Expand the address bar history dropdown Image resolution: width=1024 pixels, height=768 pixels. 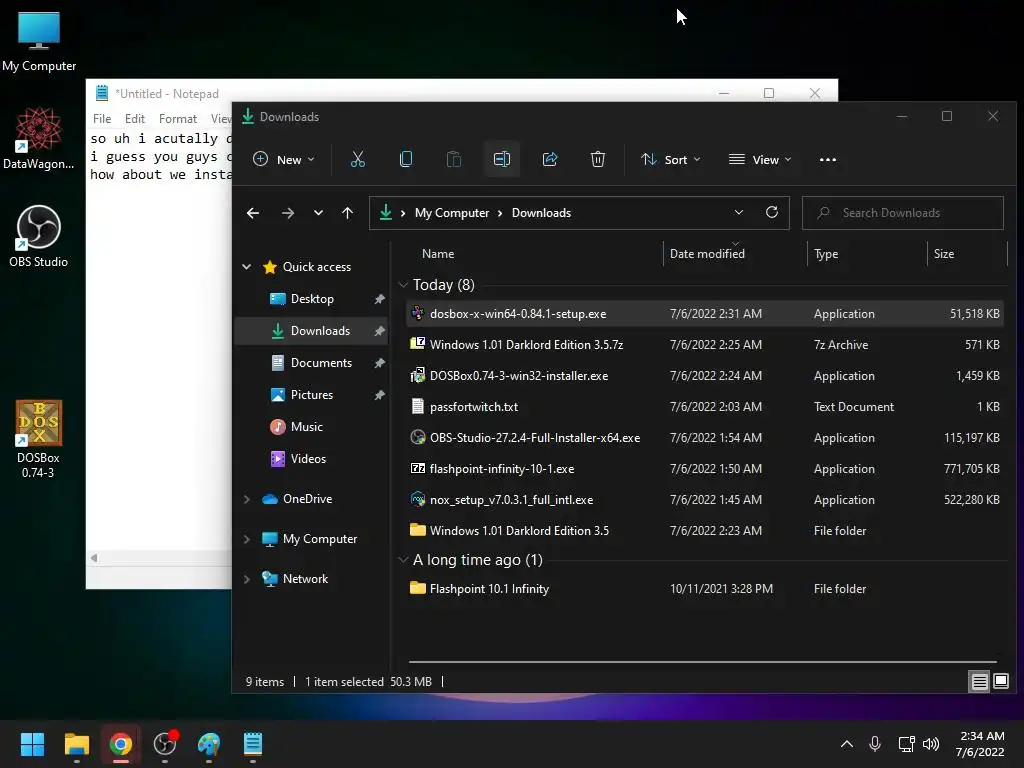pyautogui.click(x=739, y=212)
